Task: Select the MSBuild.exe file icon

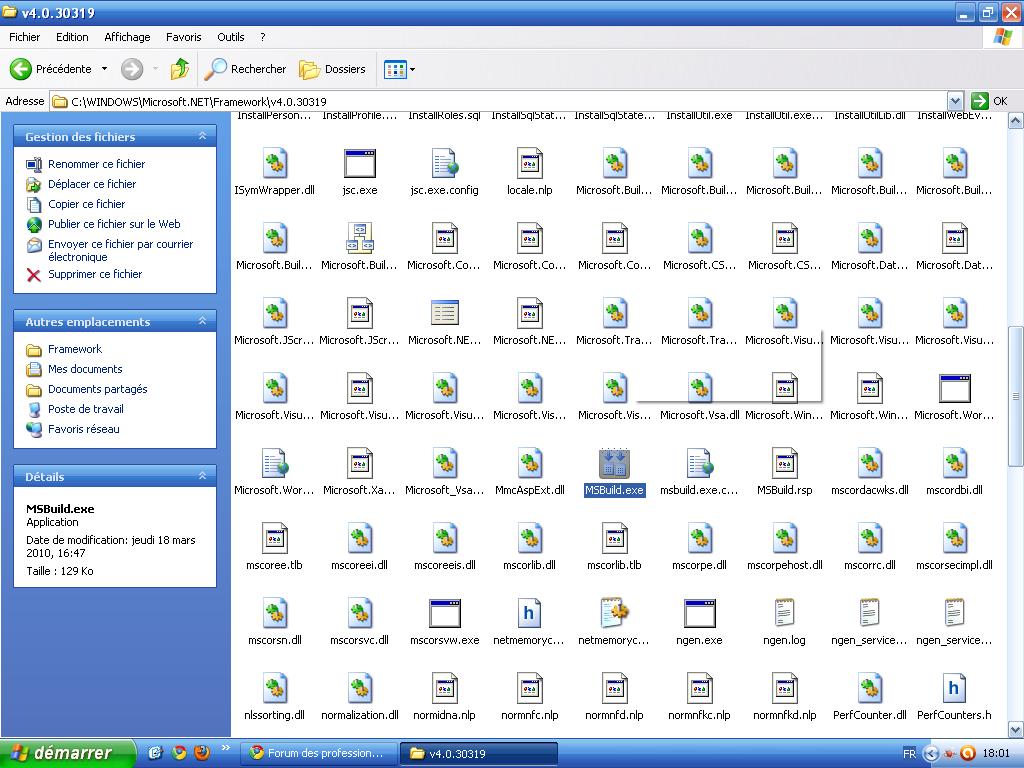Action: click(x=614, y=463)
